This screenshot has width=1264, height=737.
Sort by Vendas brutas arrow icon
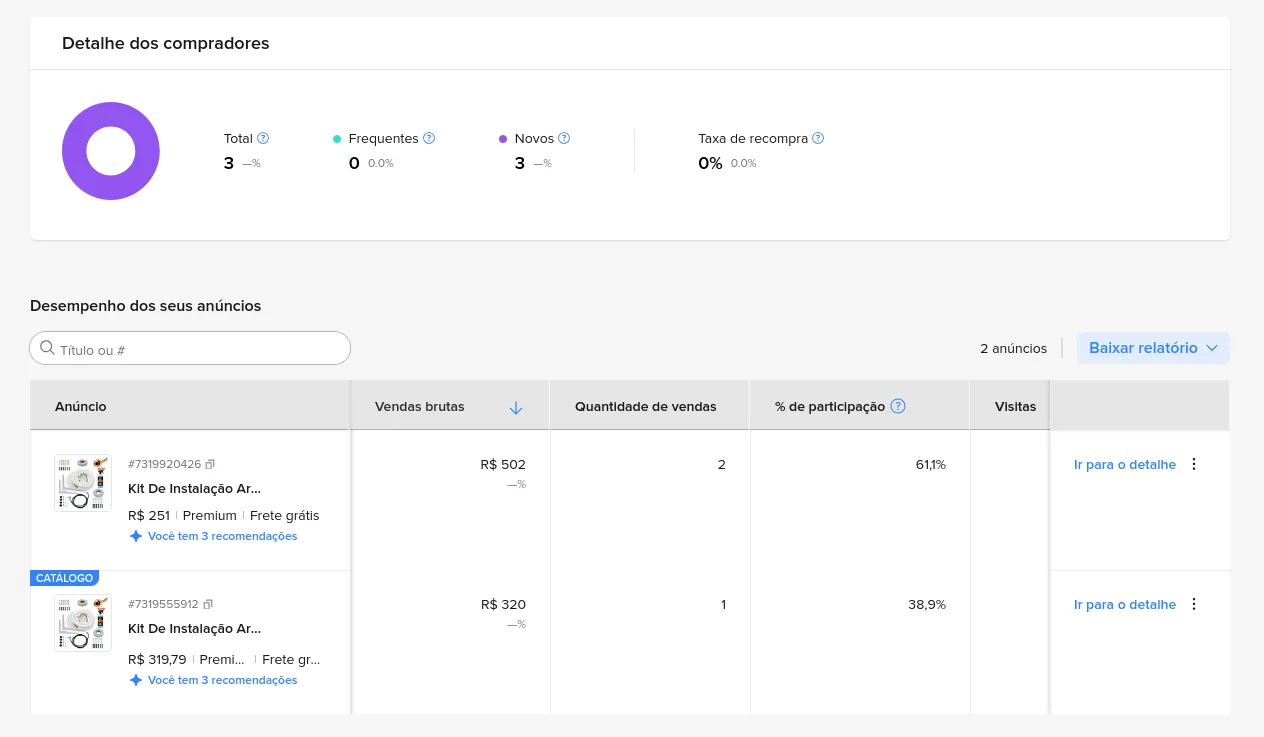(516, 407)
